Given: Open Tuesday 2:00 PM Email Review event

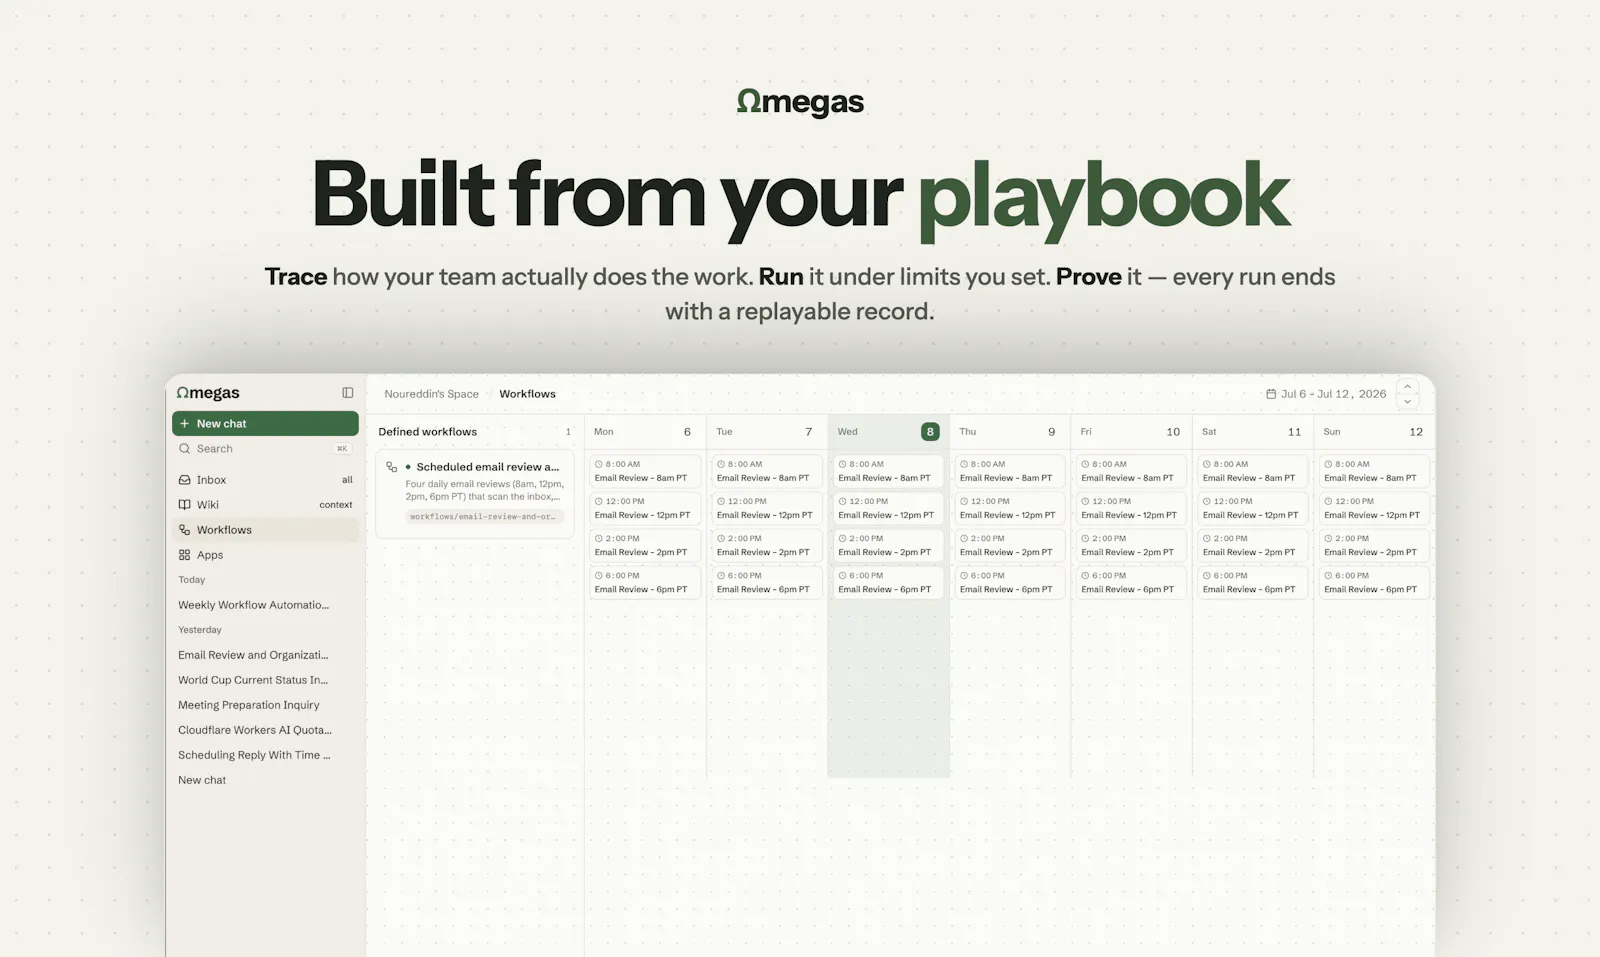Looking at the screenshot, I should pyautogui.click(x=767, y=545).
